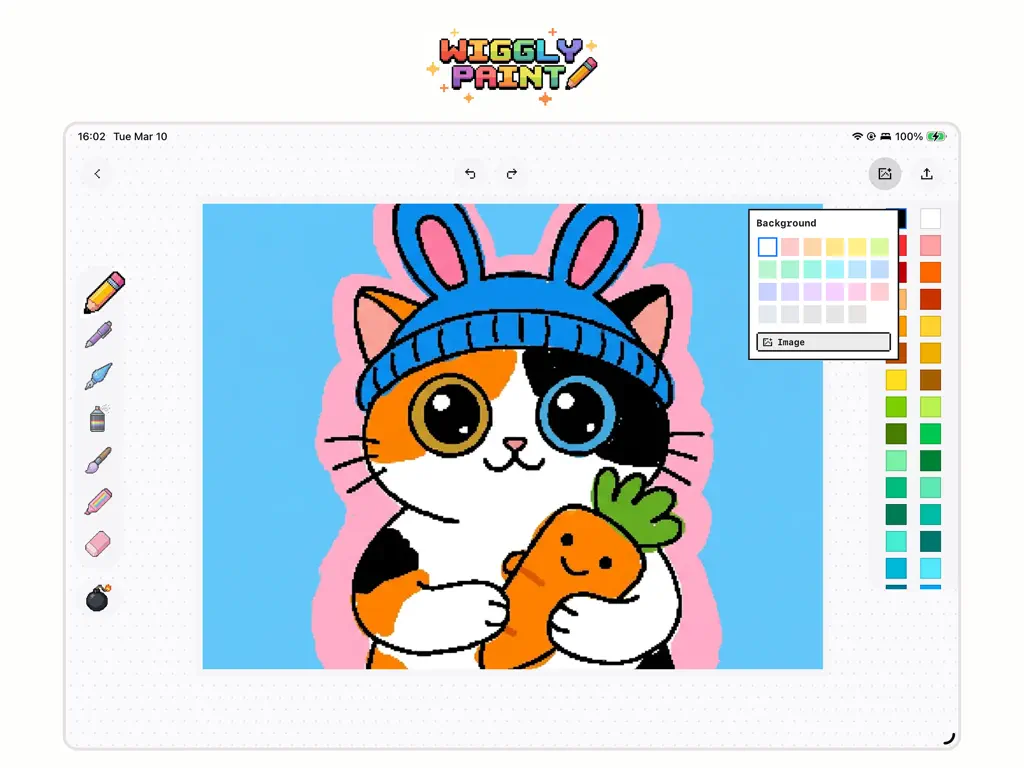Click the bomb clear-canvas icon

[x=98, y=598]
